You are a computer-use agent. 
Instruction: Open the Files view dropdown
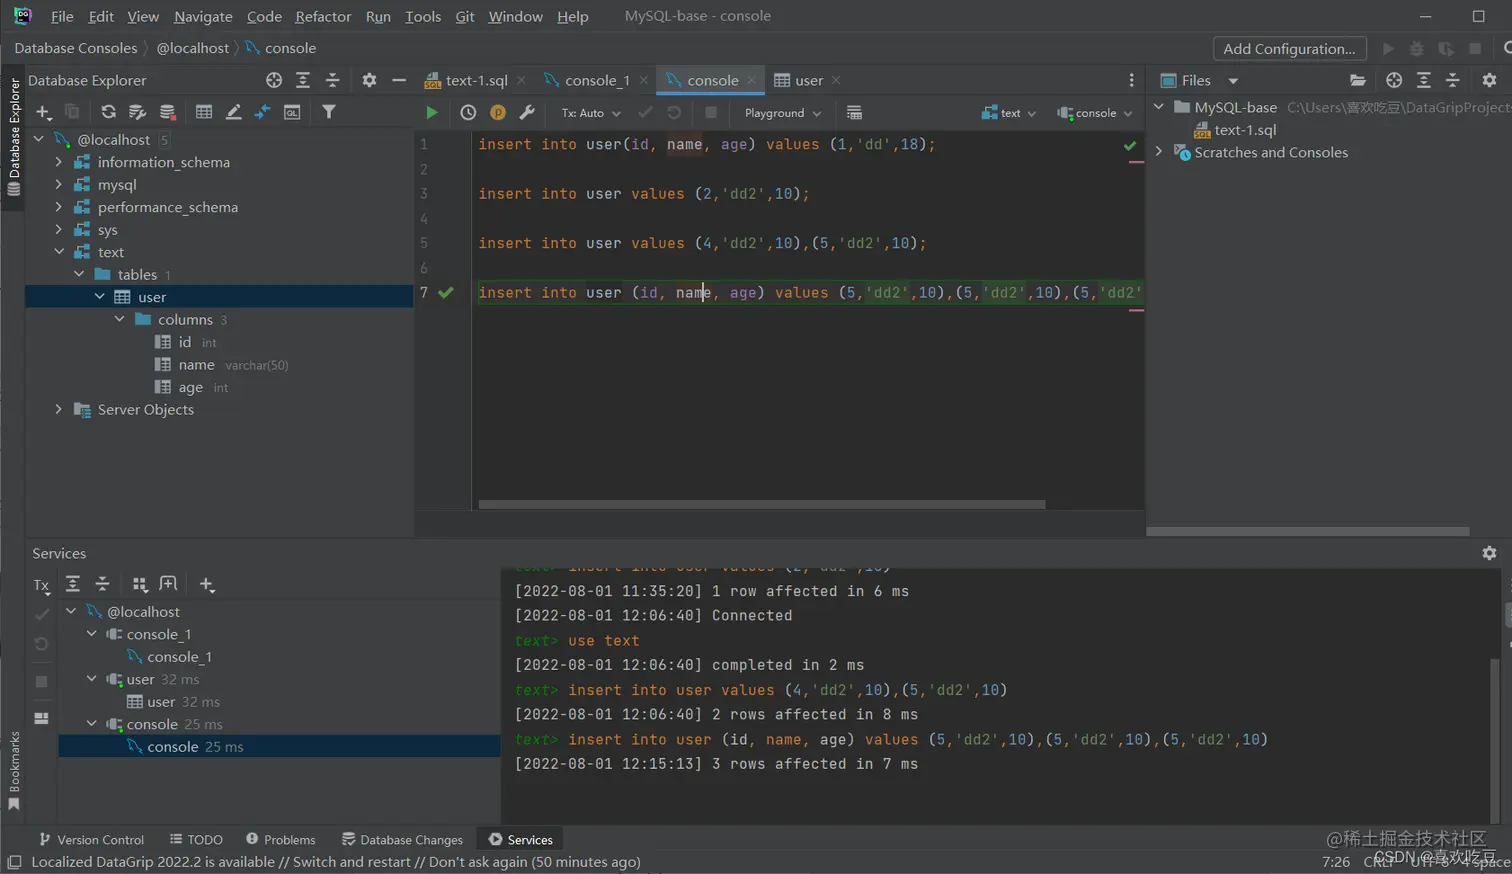point(1233,81)
